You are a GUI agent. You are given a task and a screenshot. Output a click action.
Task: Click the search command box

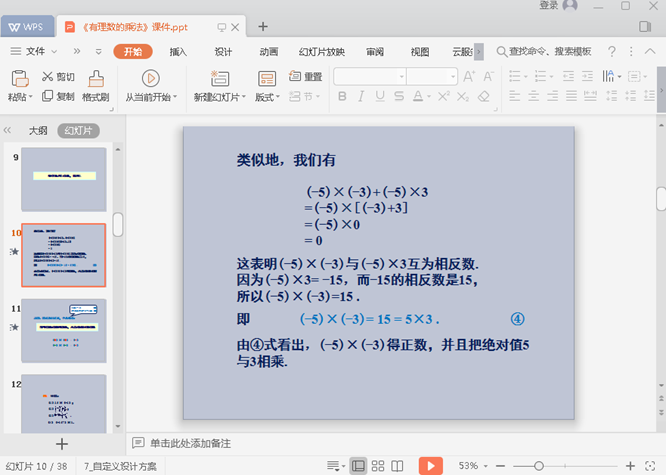pyautogui.click(x=544, y=51)
